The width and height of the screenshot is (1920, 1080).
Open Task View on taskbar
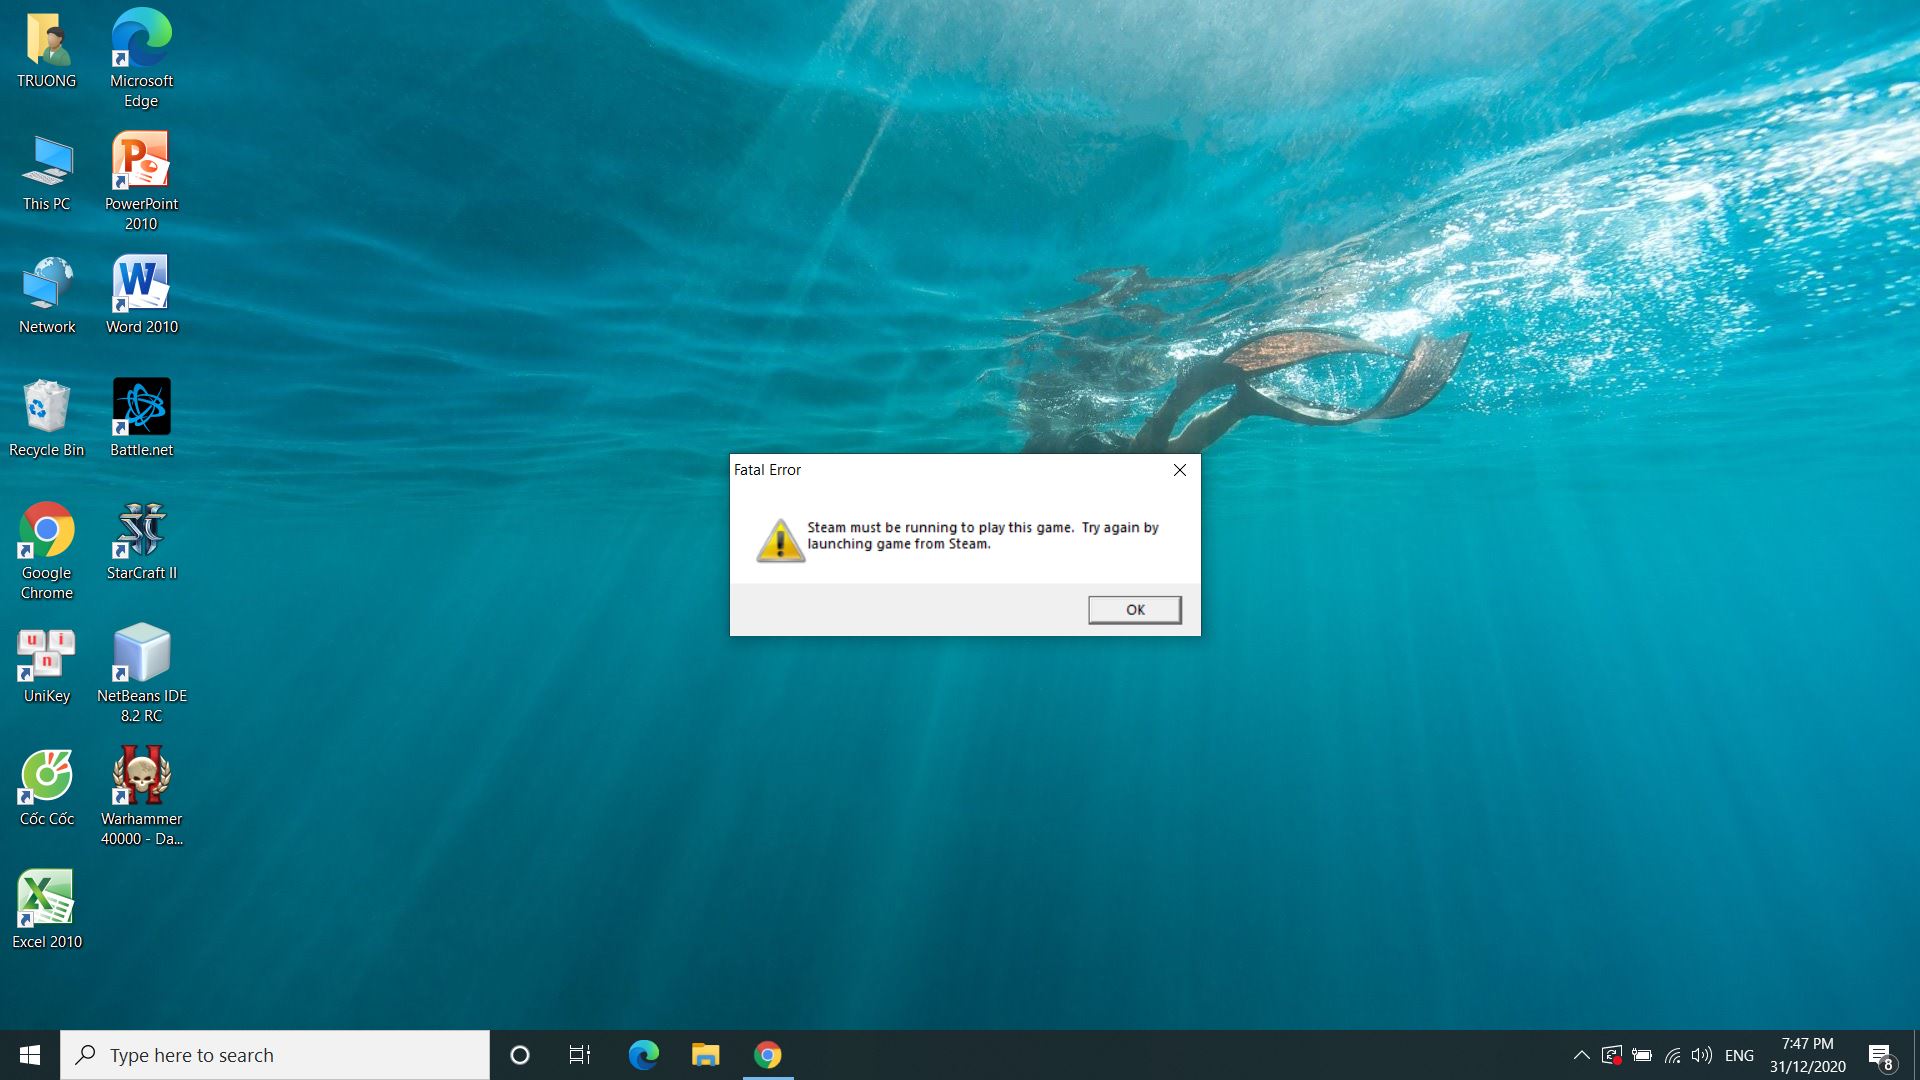pyautogui.click(x=580, y=1055)
